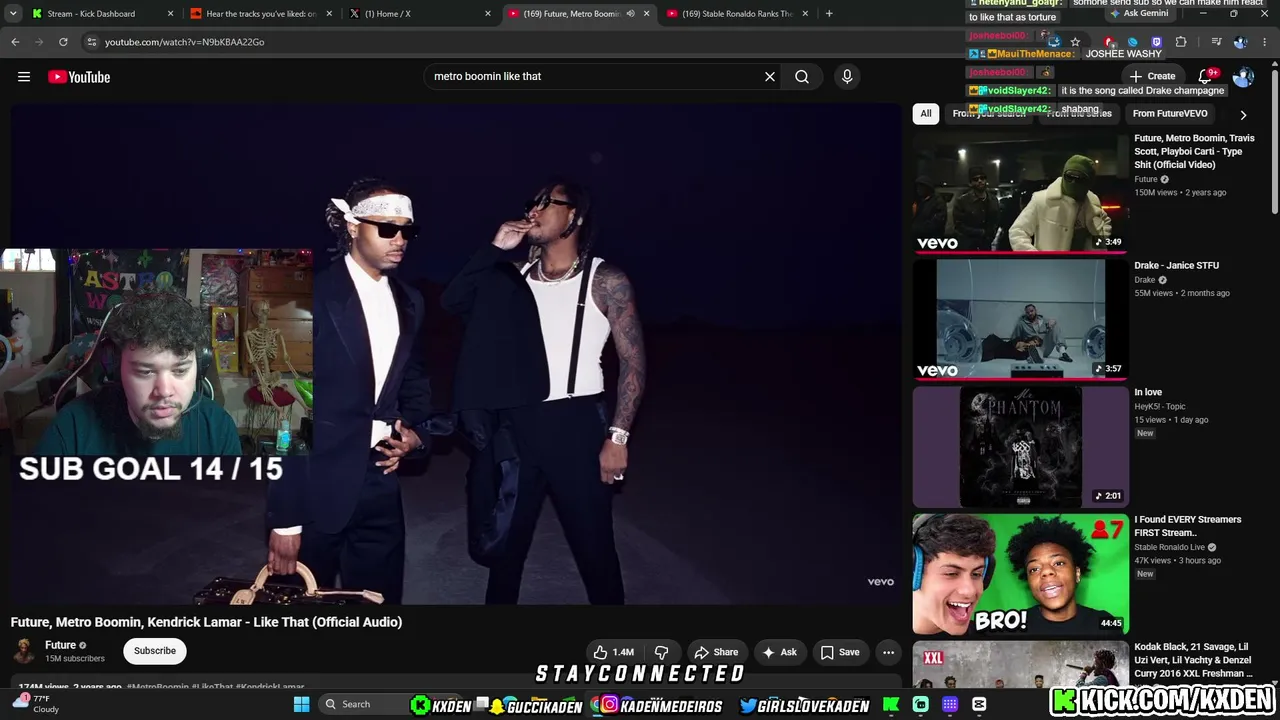Go to YouTube home via the logo
This screenshot has width=1280, height=720.
pyautogui.click(x=79, y=77)
